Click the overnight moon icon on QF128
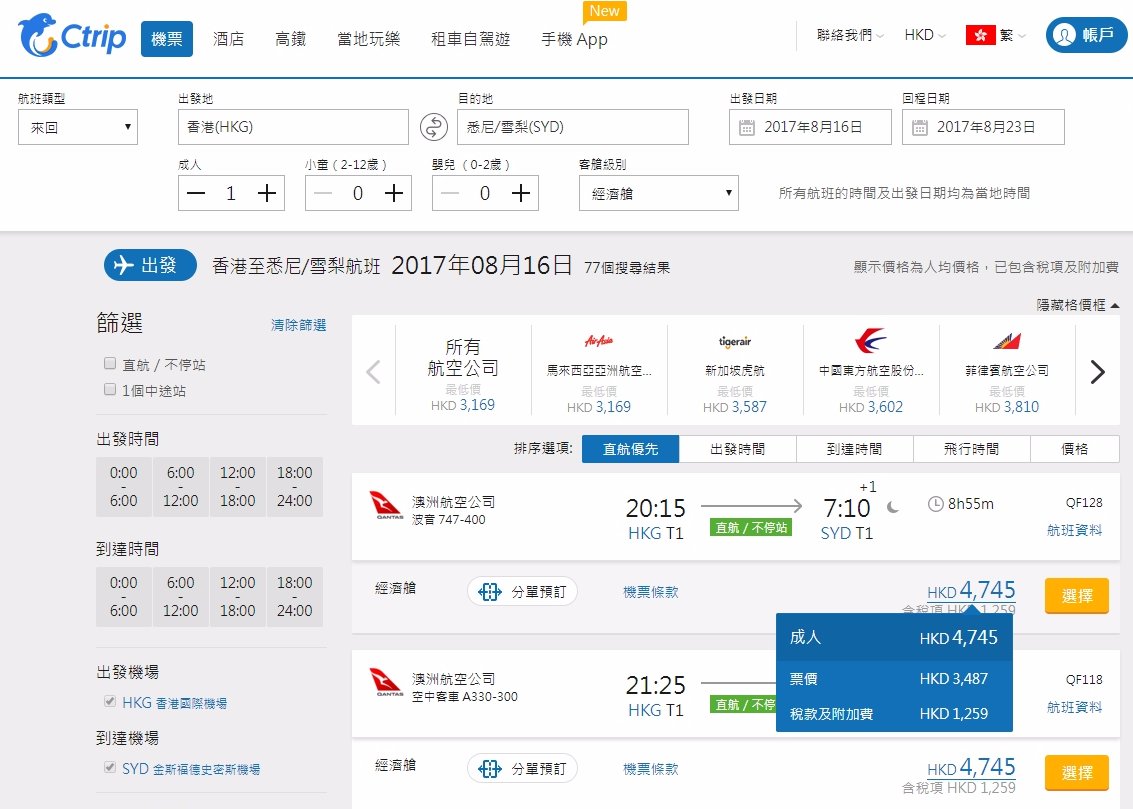 (892, 508)
